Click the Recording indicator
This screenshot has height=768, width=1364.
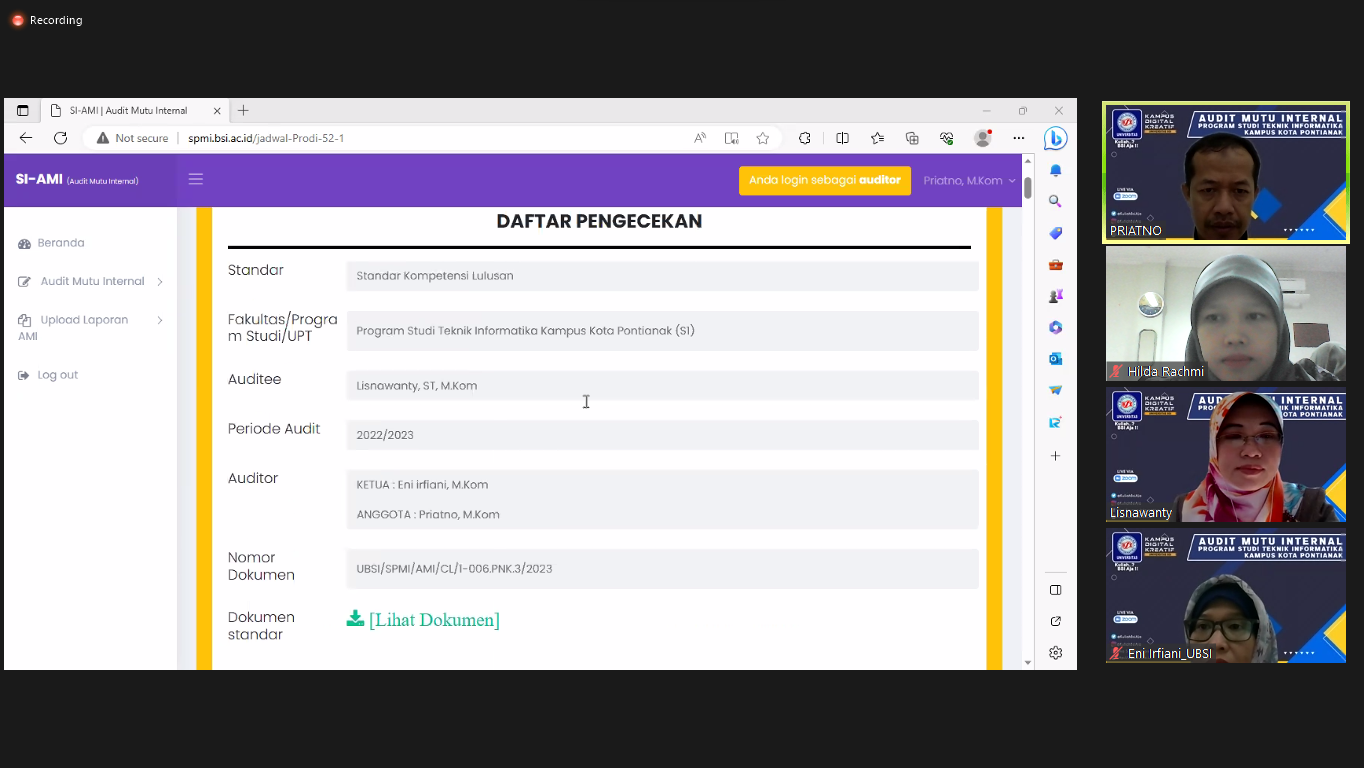47,20
